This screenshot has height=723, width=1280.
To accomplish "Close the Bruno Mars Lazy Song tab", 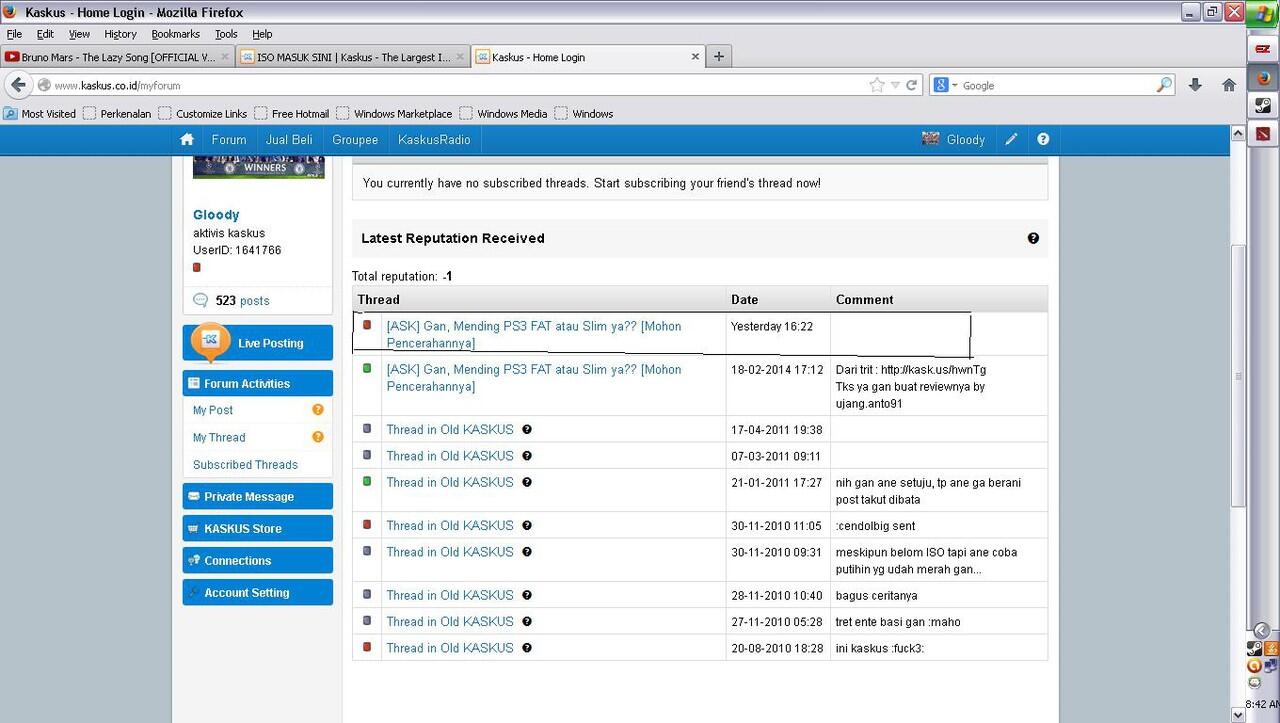I will pos(225,57).
